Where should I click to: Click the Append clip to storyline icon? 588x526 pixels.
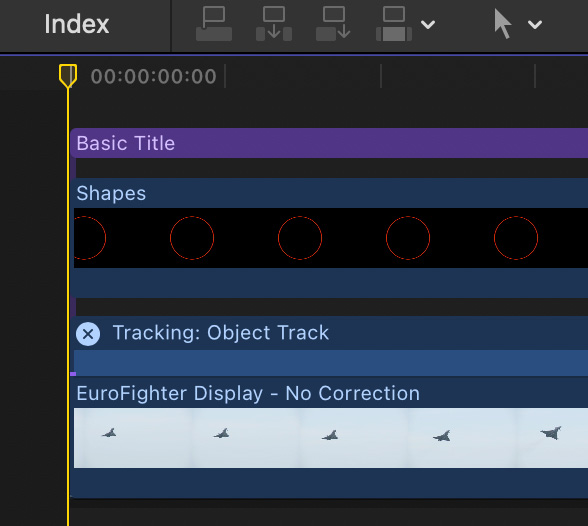pos(333,24)
